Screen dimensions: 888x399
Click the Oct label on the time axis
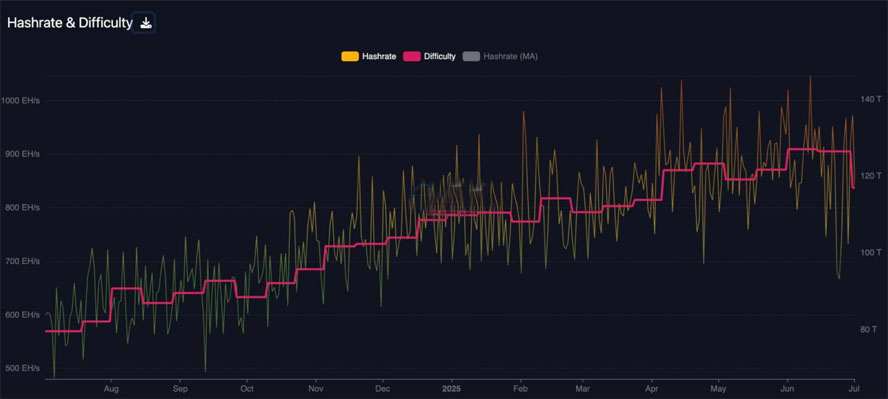pos(247,389)
